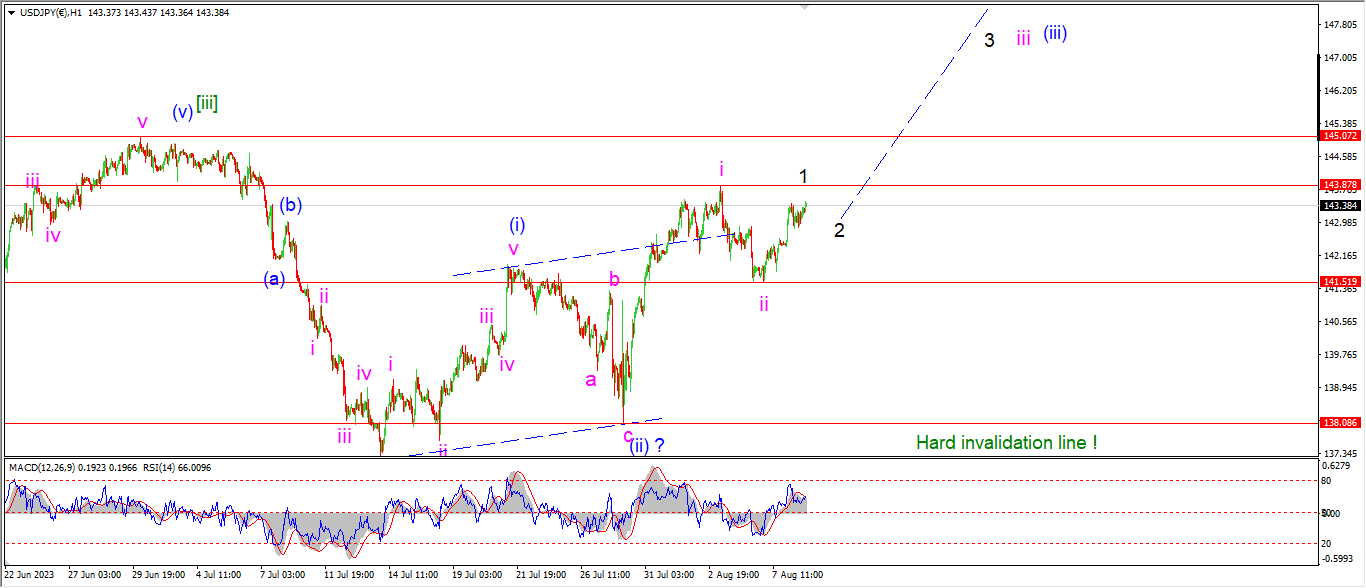Screen dimensions: 1366x588
Task: Click the 144.585 price axis value
Action: pyautogui.click(x=1339, y=157)
